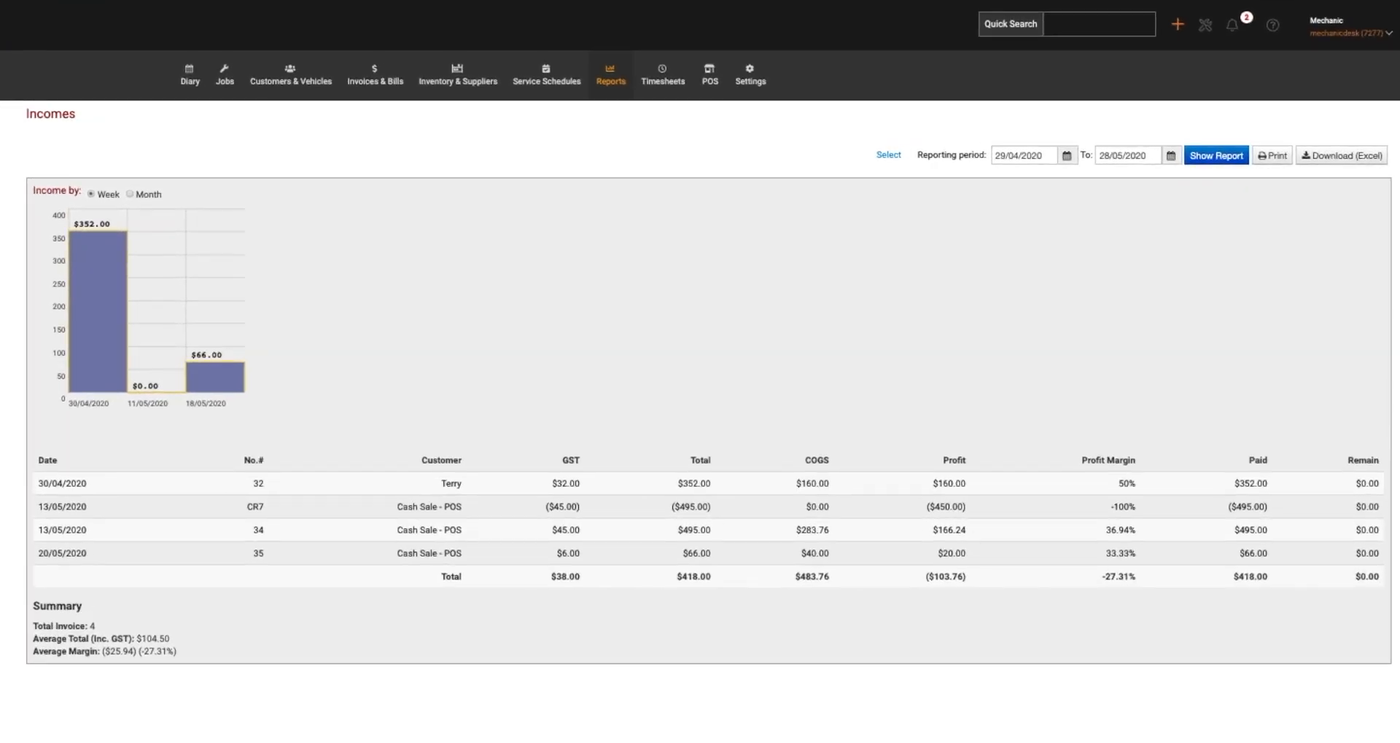Open the Jobs menu

point(225,75)
